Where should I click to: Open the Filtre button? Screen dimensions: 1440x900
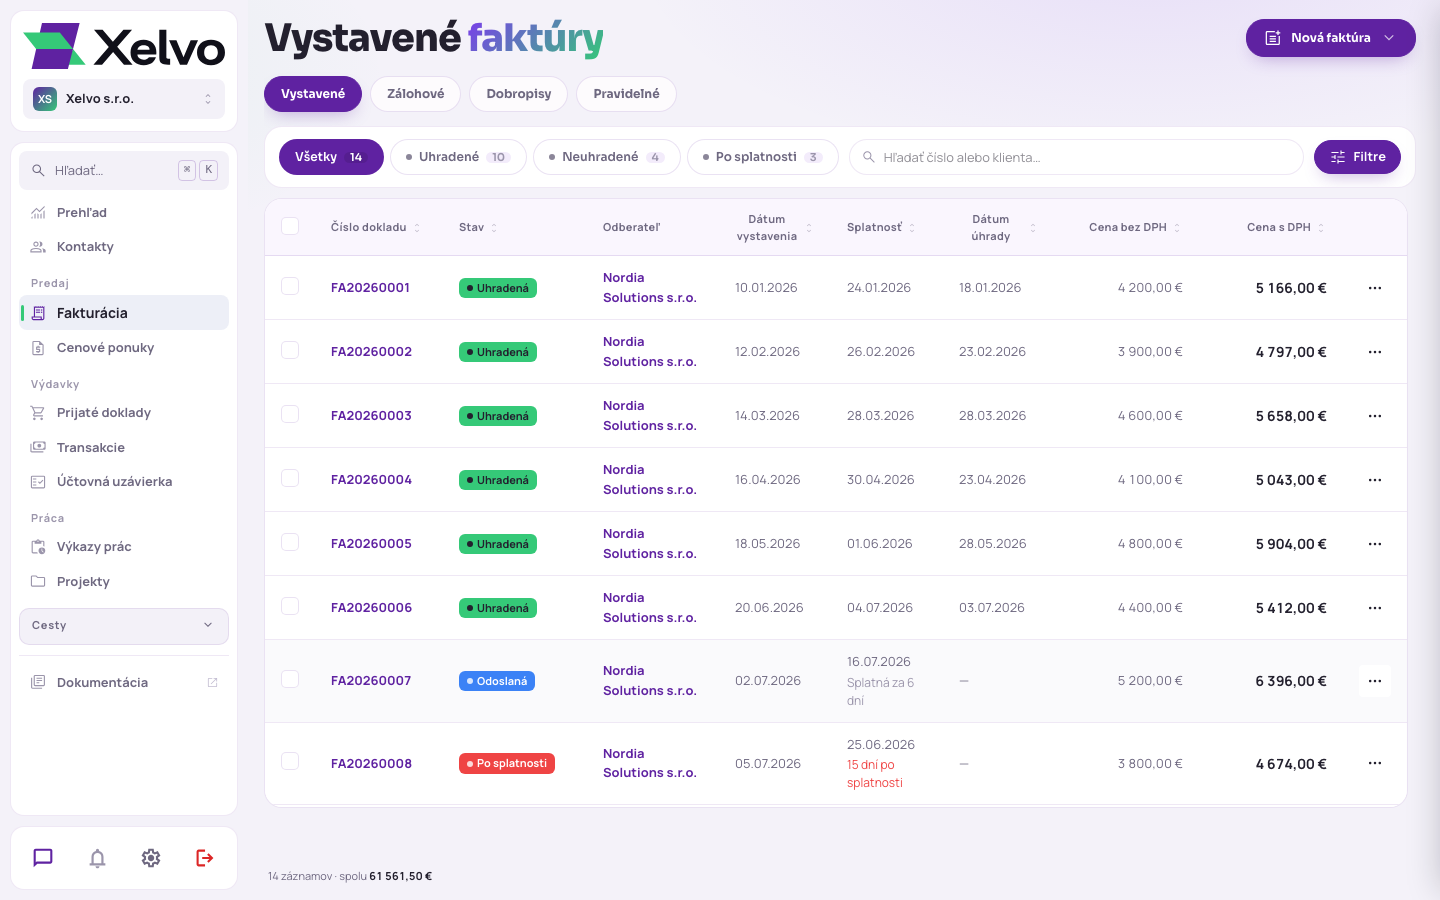(x=1357, y=157)
